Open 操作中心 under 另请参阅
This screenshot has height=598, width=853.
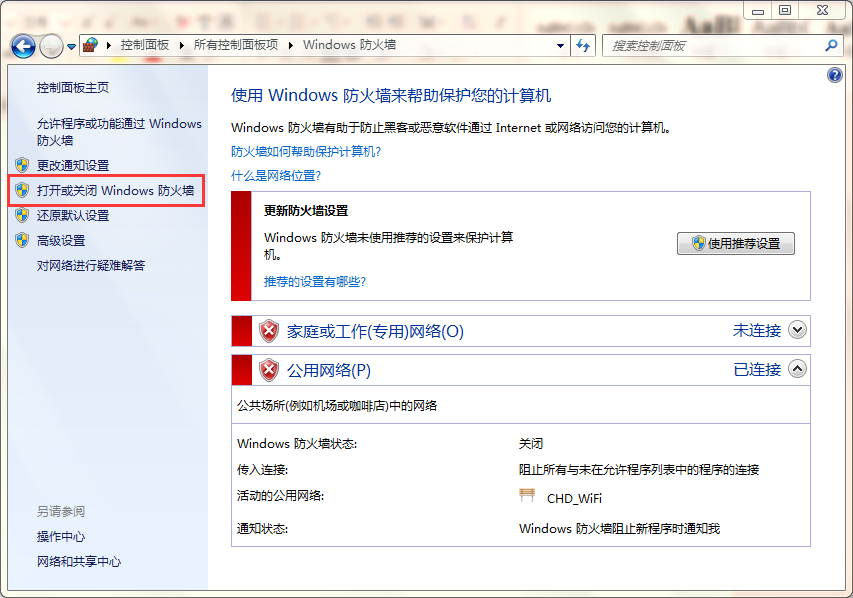(61, 537)
